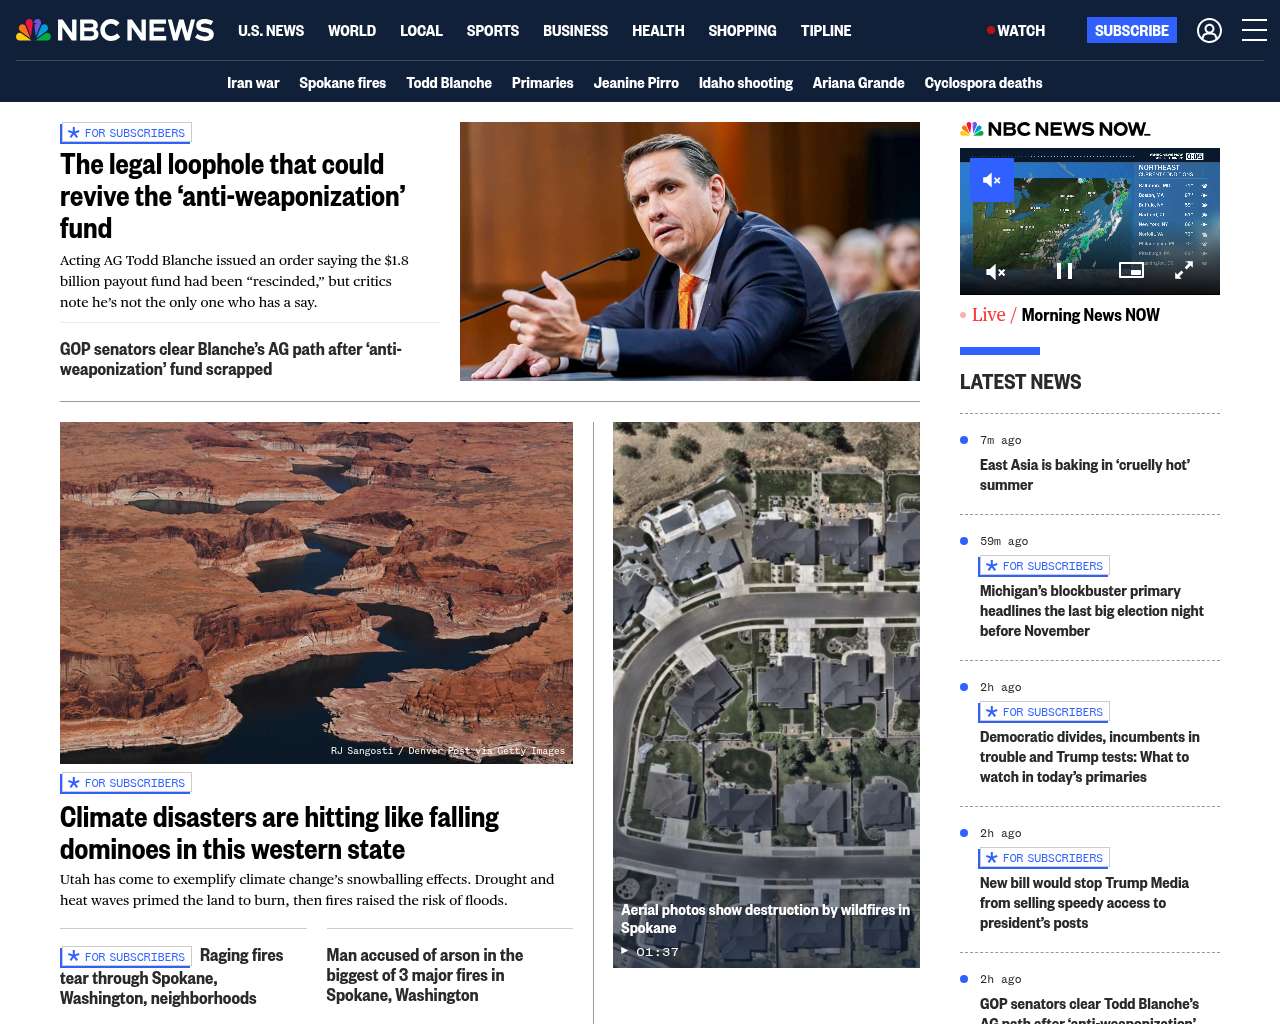
Task: Open the LOCAL news menu item
Action: (421, 31)
